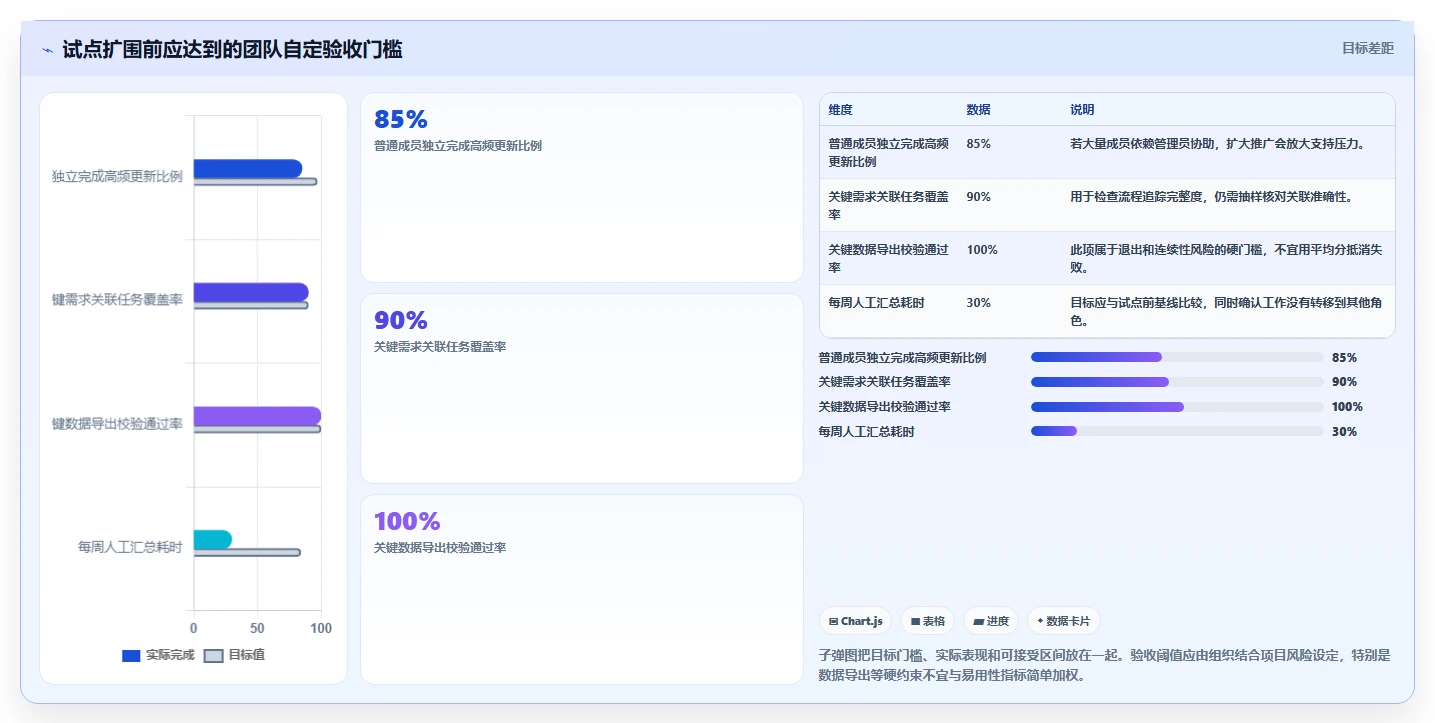Click the large 85% figure in the first card
Image resolution: width=1435 pixels, height=723 pixels.
click(x=400, y=119)
